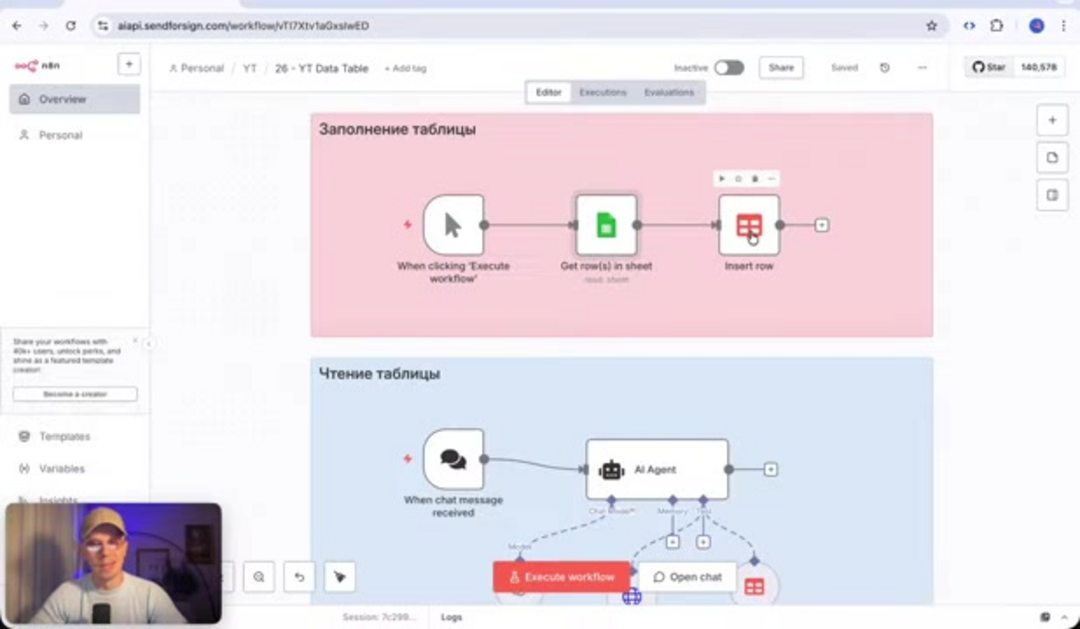
Task: Open the chat message trigger node
Action: click(x=453, y=459)
